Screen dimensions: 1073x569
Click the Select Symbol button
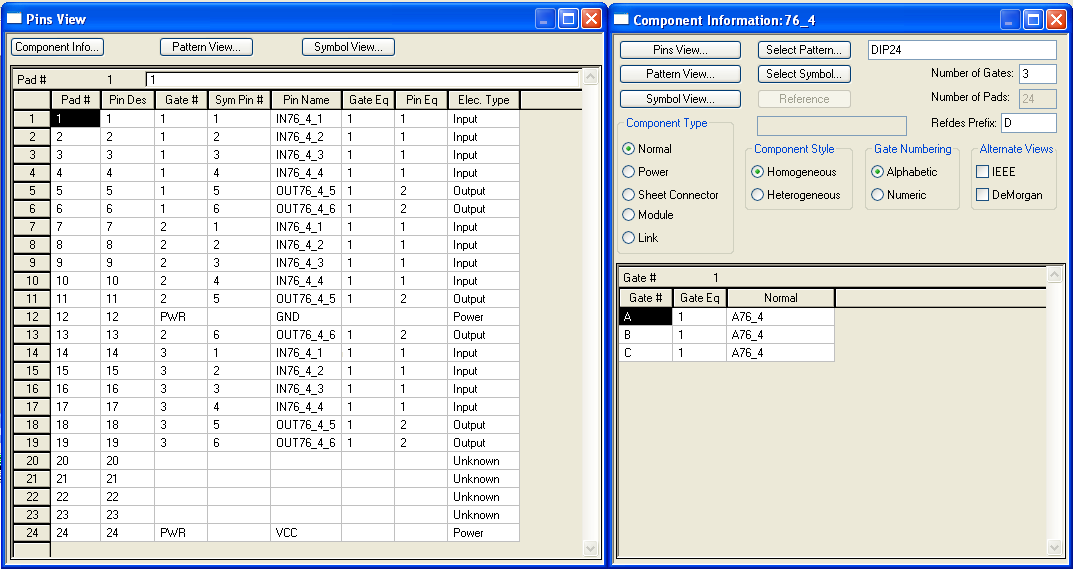click(x=803, y=74)
